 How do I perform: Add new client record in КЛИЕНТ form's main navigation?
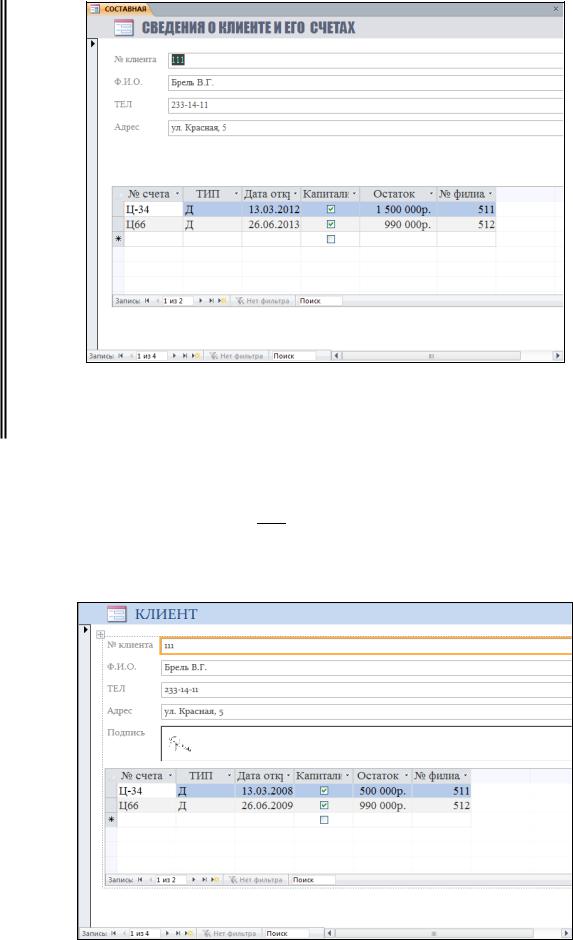(x=188, y=933)
